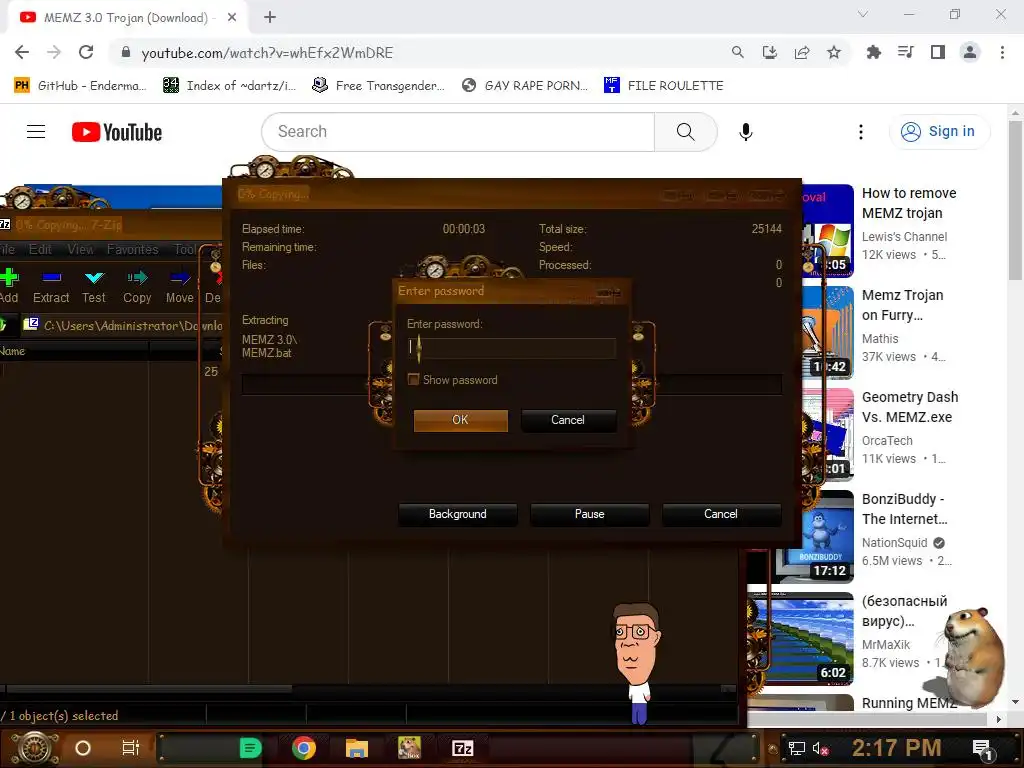
Task: Cancel the Enter password dialog
Action: 568,420
